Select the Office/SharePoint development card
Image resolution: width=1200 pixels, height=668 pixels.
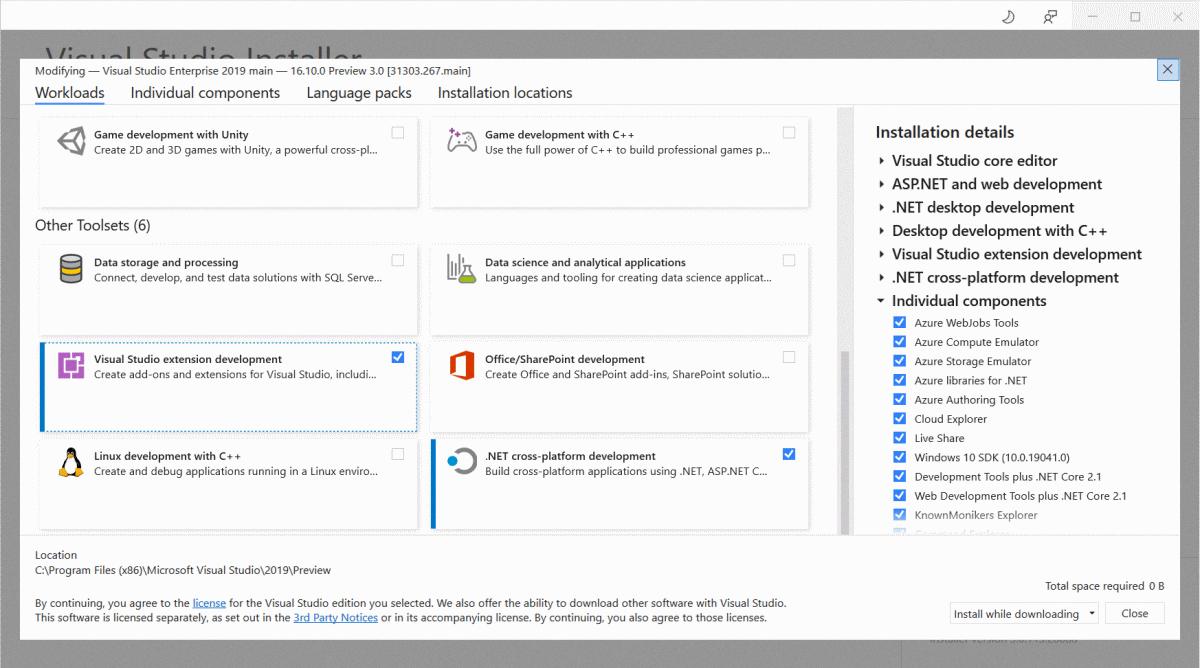(619, 387)
